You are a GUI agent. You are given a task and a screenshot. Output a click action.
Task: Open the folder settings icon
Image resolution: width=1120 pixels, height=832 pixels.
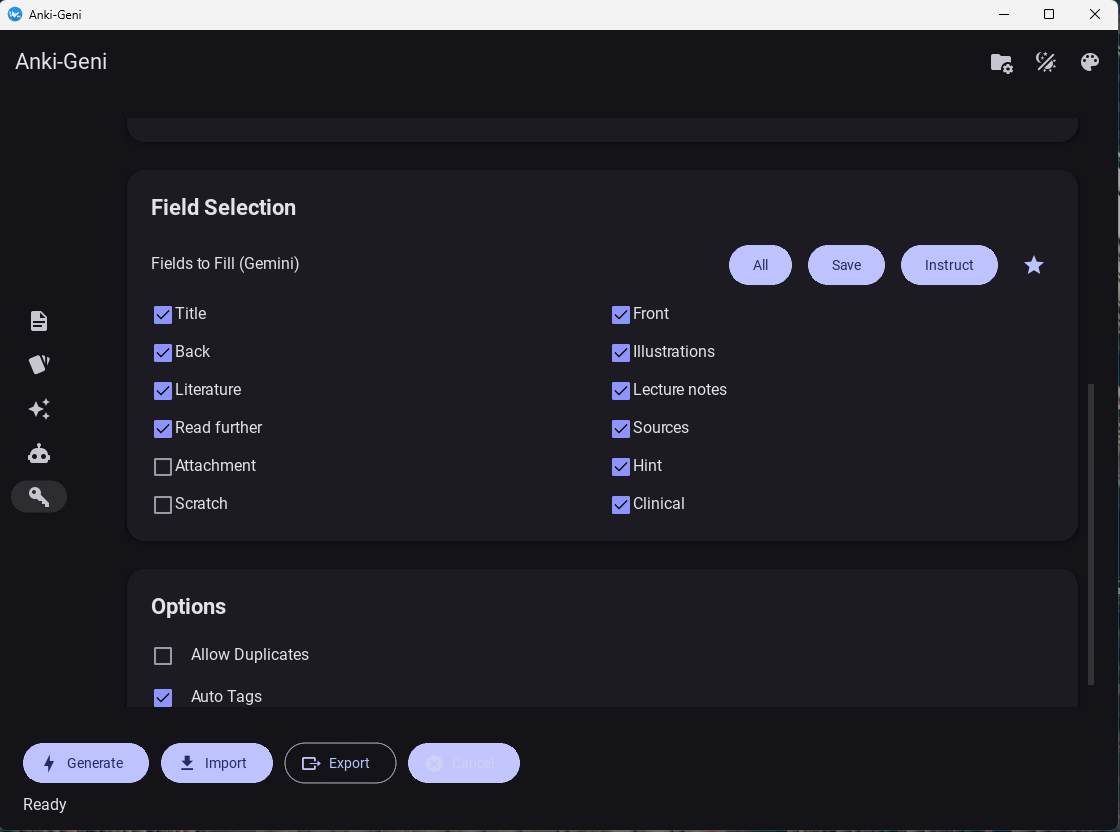point(1001,63)
